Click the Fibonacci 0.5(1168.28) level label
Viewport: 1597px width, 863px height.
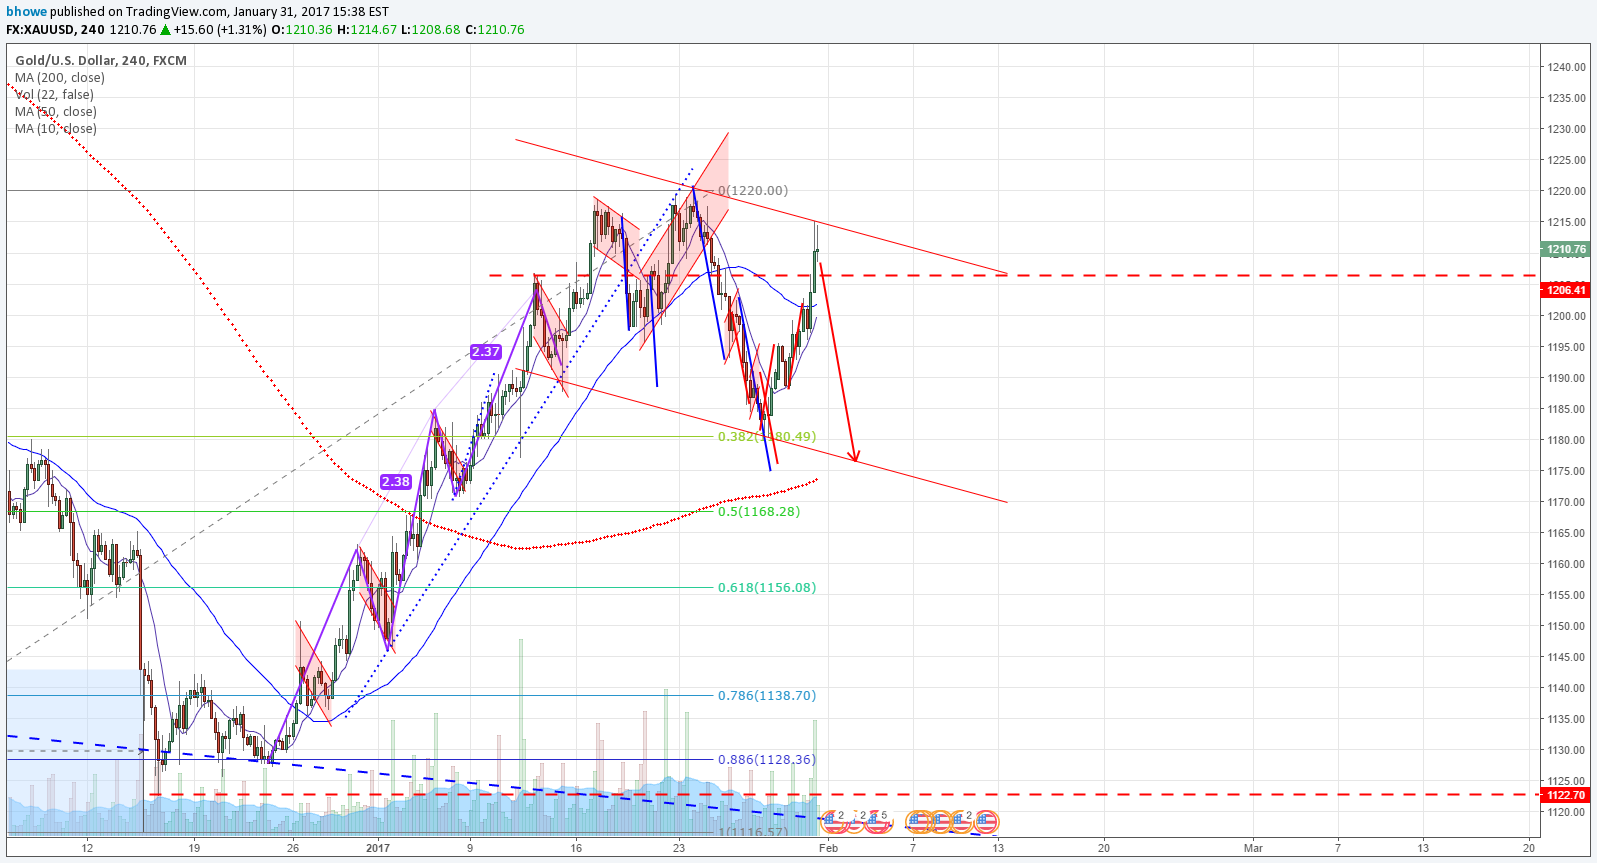tap(759, 511)
